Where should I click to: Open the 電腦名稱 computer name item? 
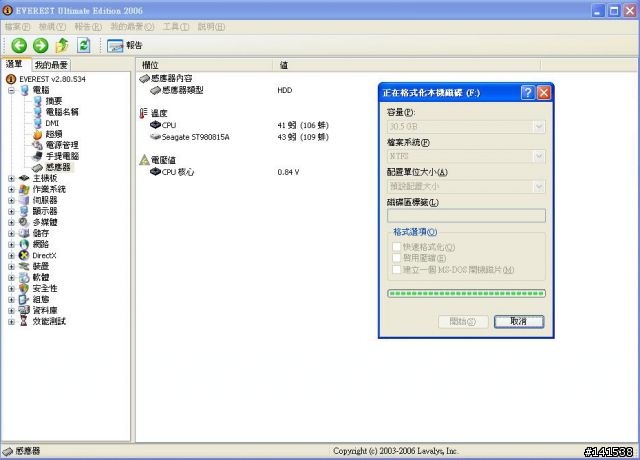coord(62,112)
